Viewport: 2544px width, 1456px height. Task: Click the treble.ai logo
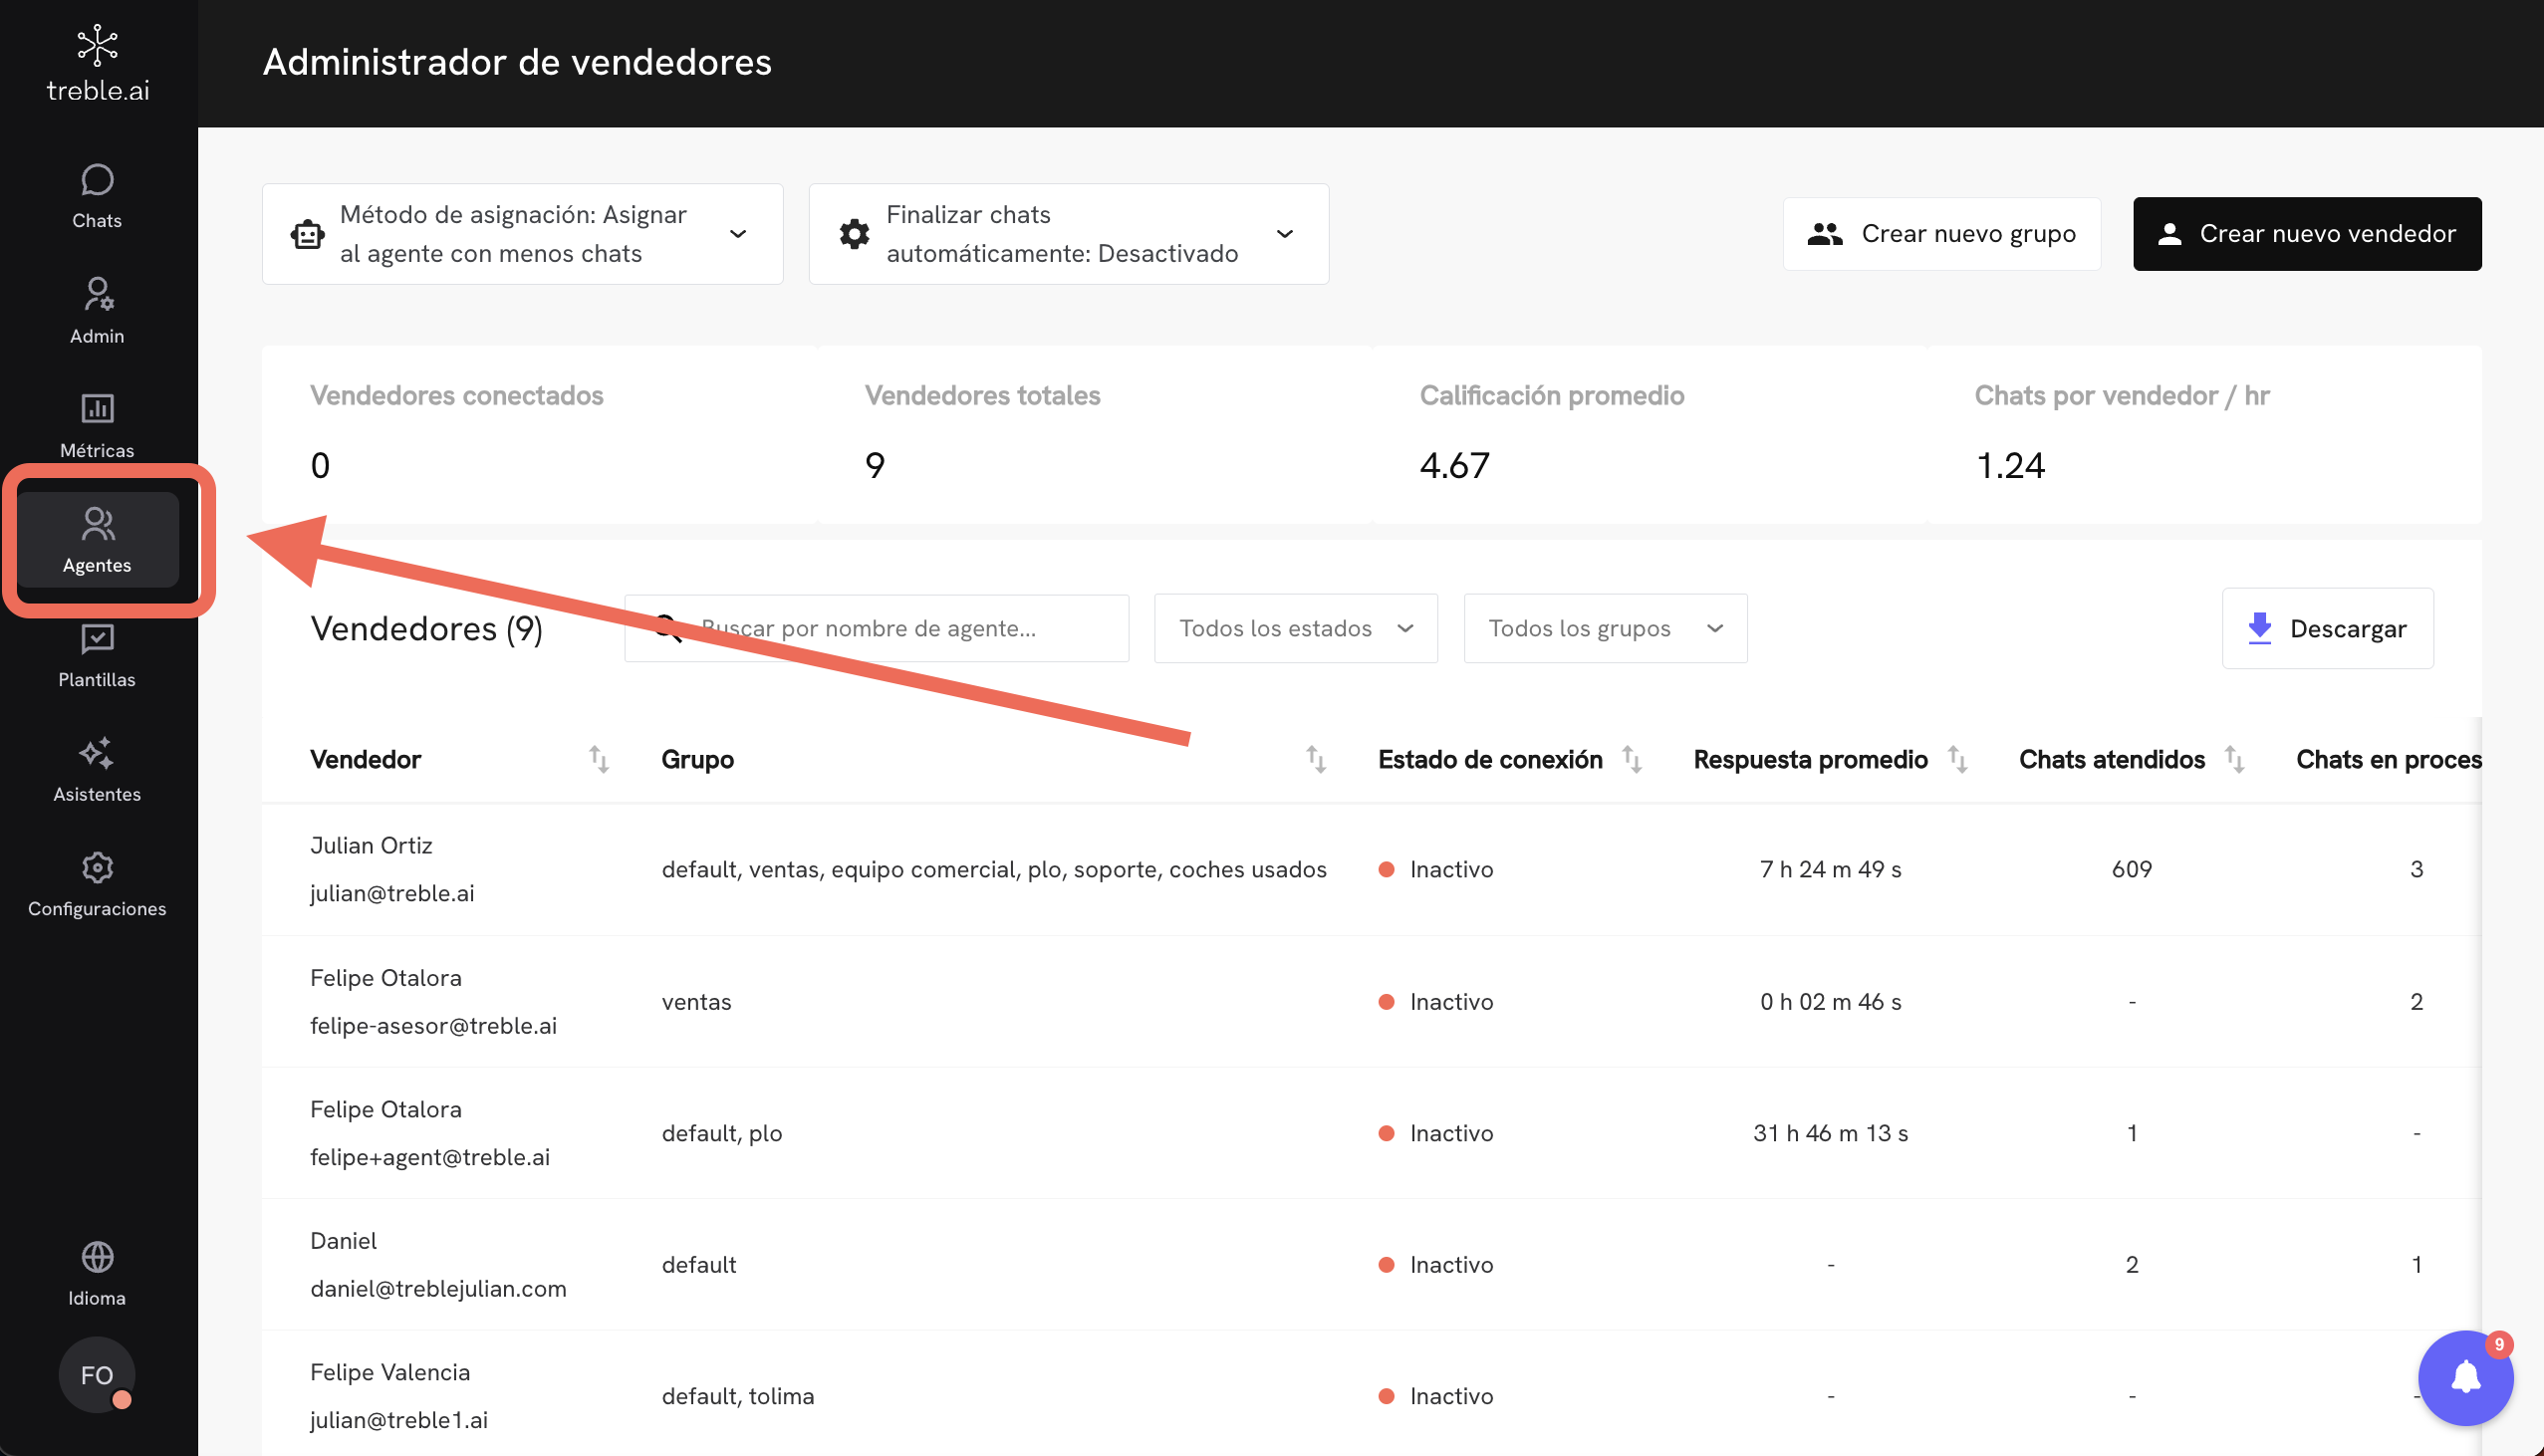pyautogui.click(x=97, y=64)
